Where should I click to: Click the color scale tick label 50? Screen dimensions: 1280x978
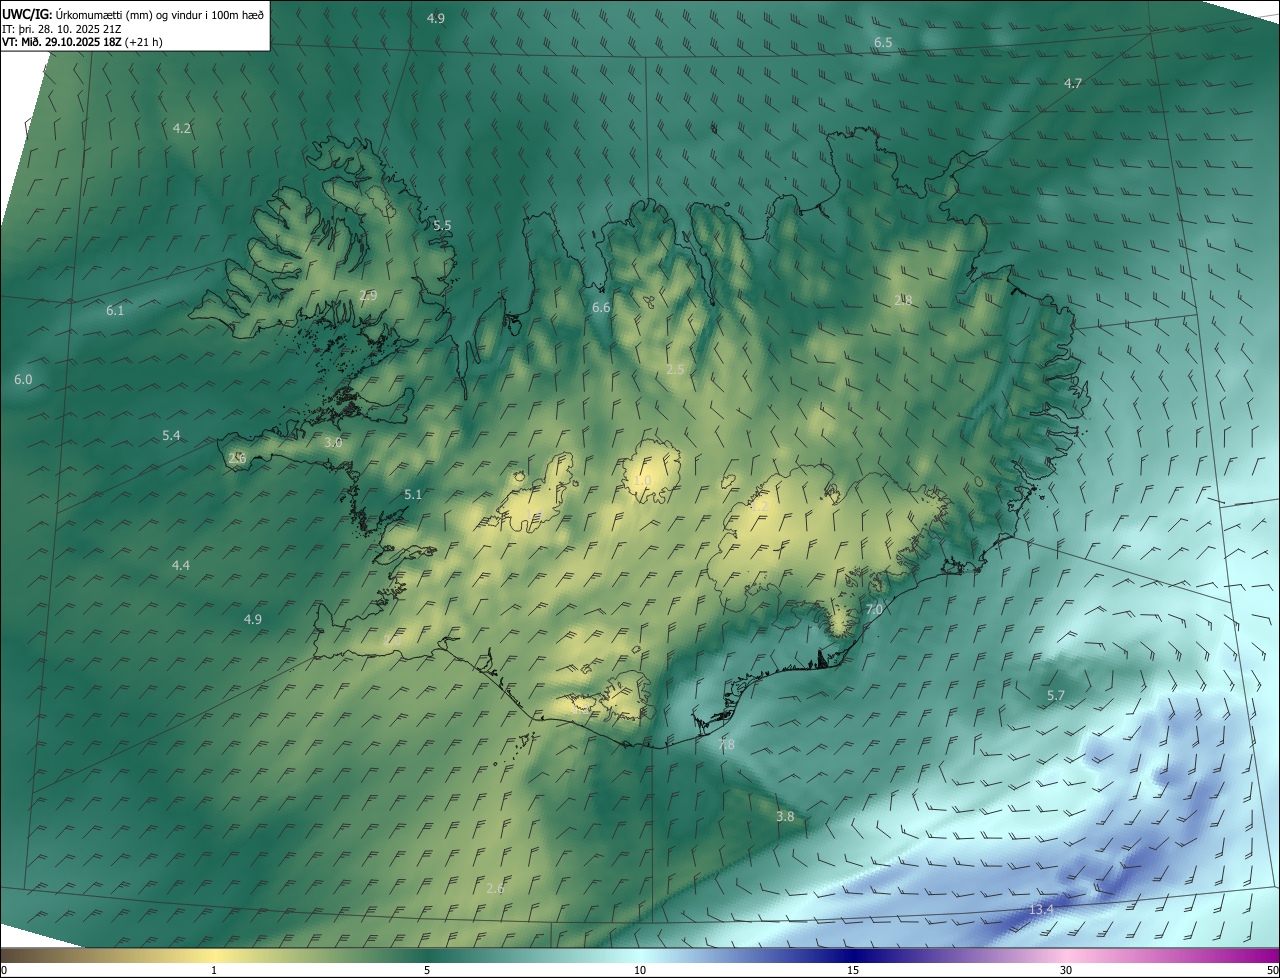1272,970
